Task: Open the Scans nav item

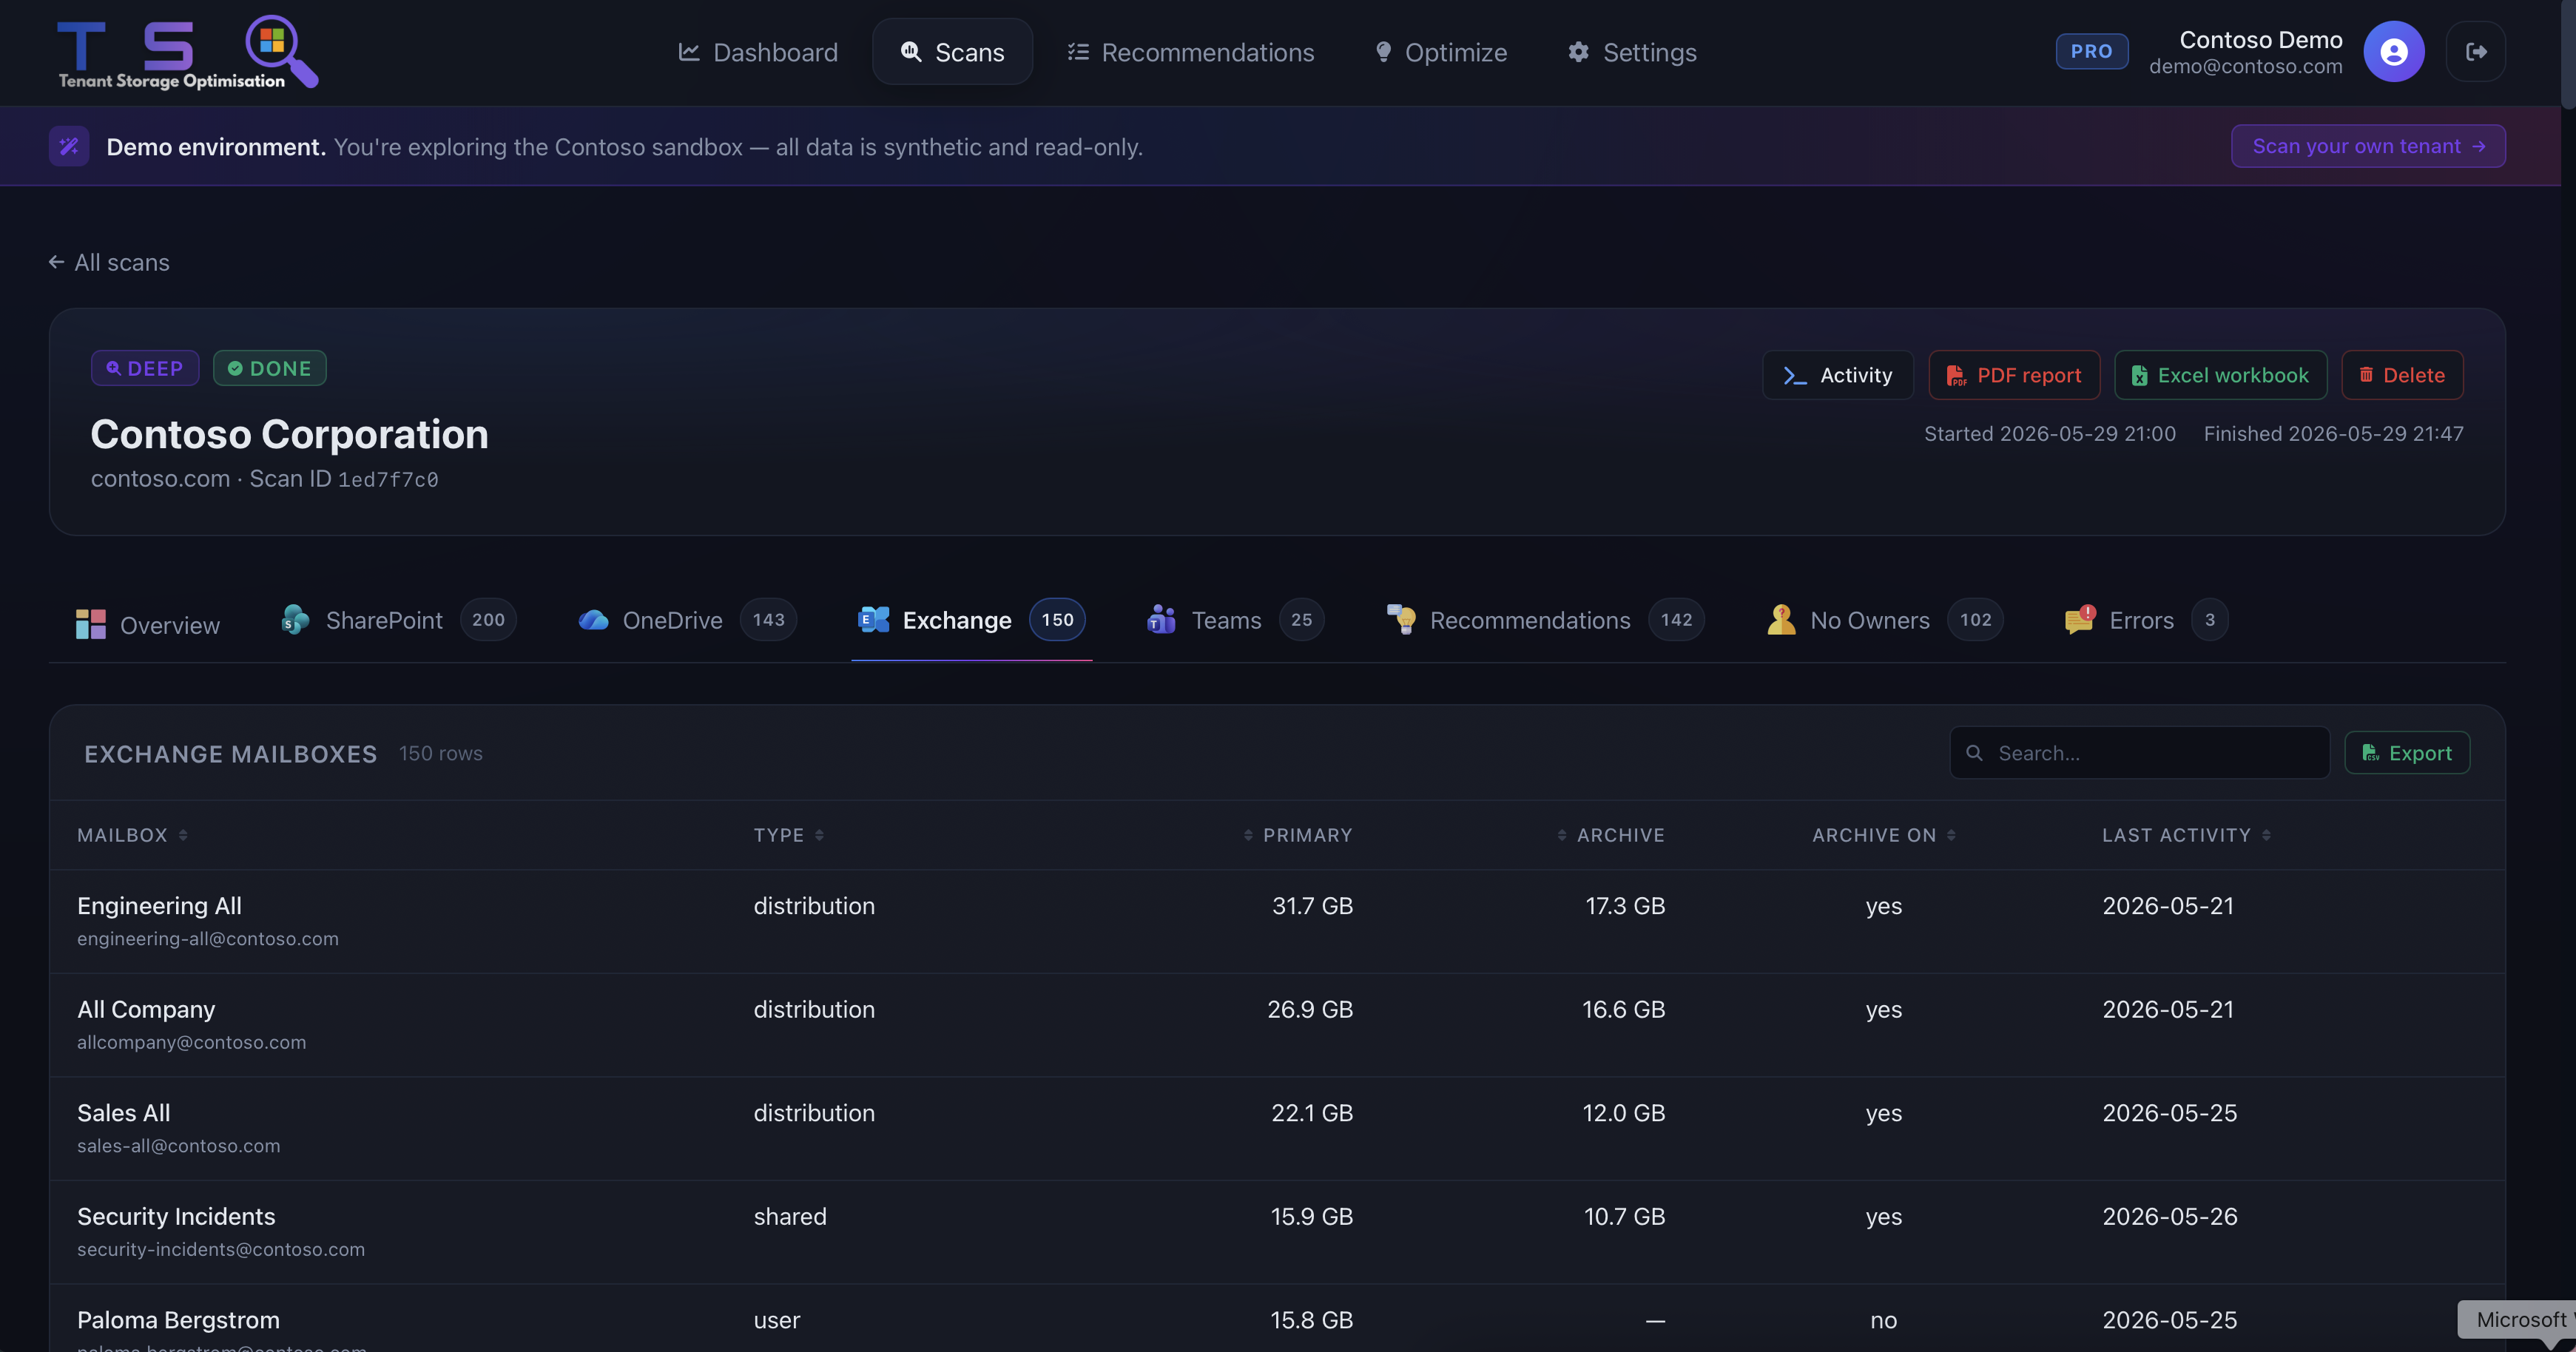Action: (x=952, y=52)
